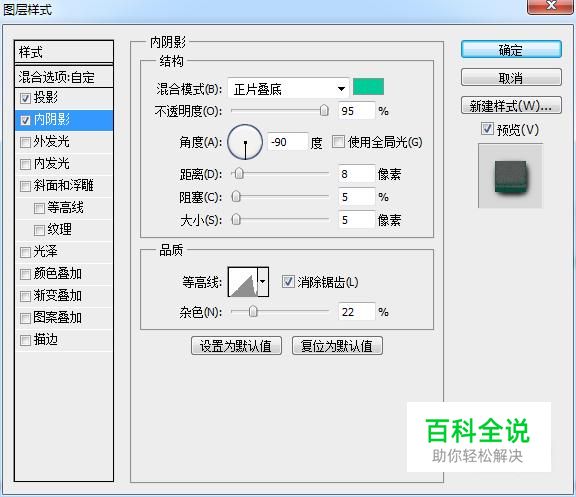
Task: Toggle the 预览 preview checkbox
Action: pos(487,129)
